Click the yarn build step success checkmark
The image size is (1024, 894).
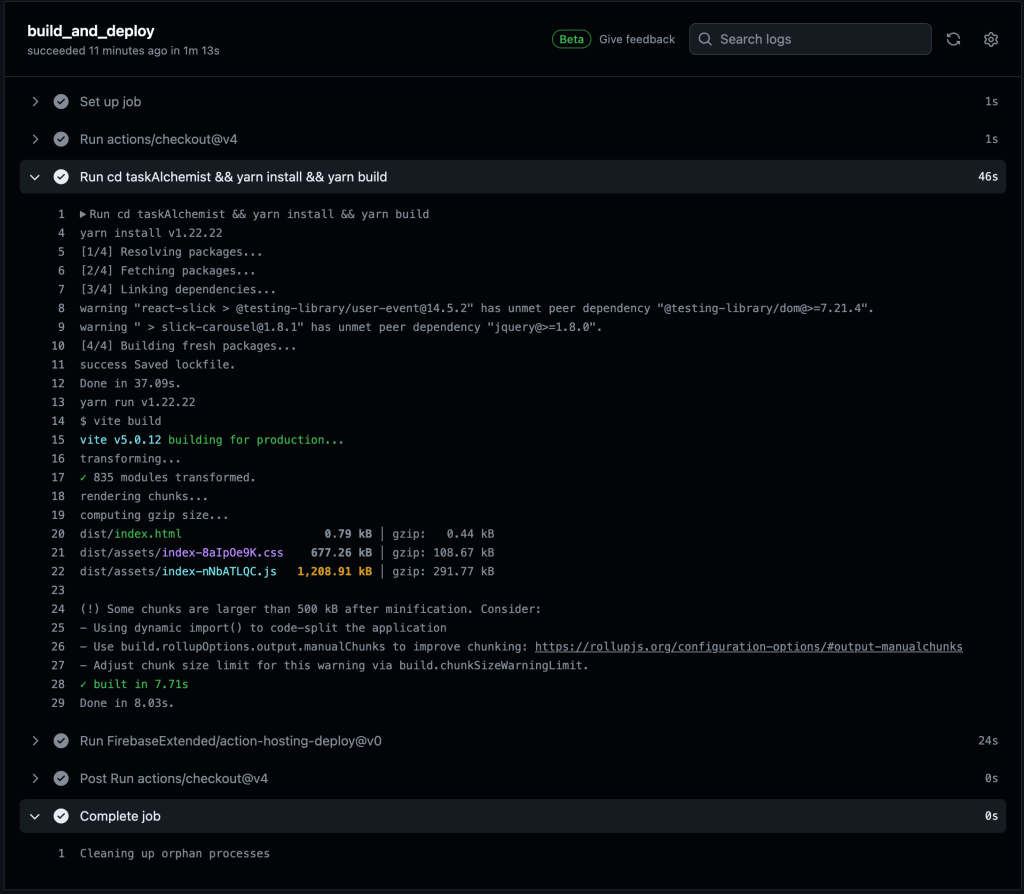pos(61,177)
